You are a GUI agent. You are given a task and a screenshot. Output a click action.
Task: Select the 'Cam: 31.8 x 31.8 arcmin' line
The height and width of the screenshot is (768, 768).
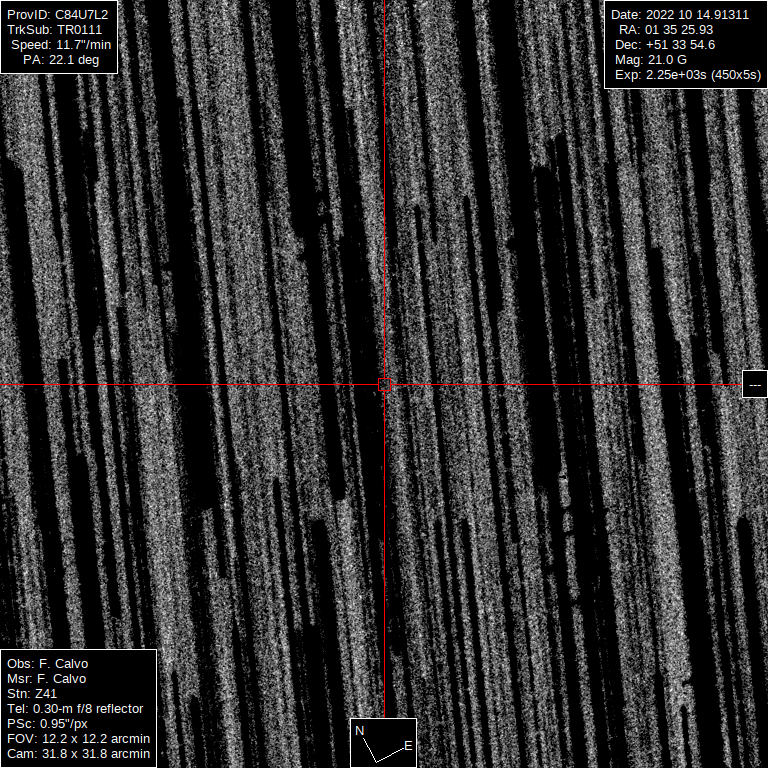(78, 754)
